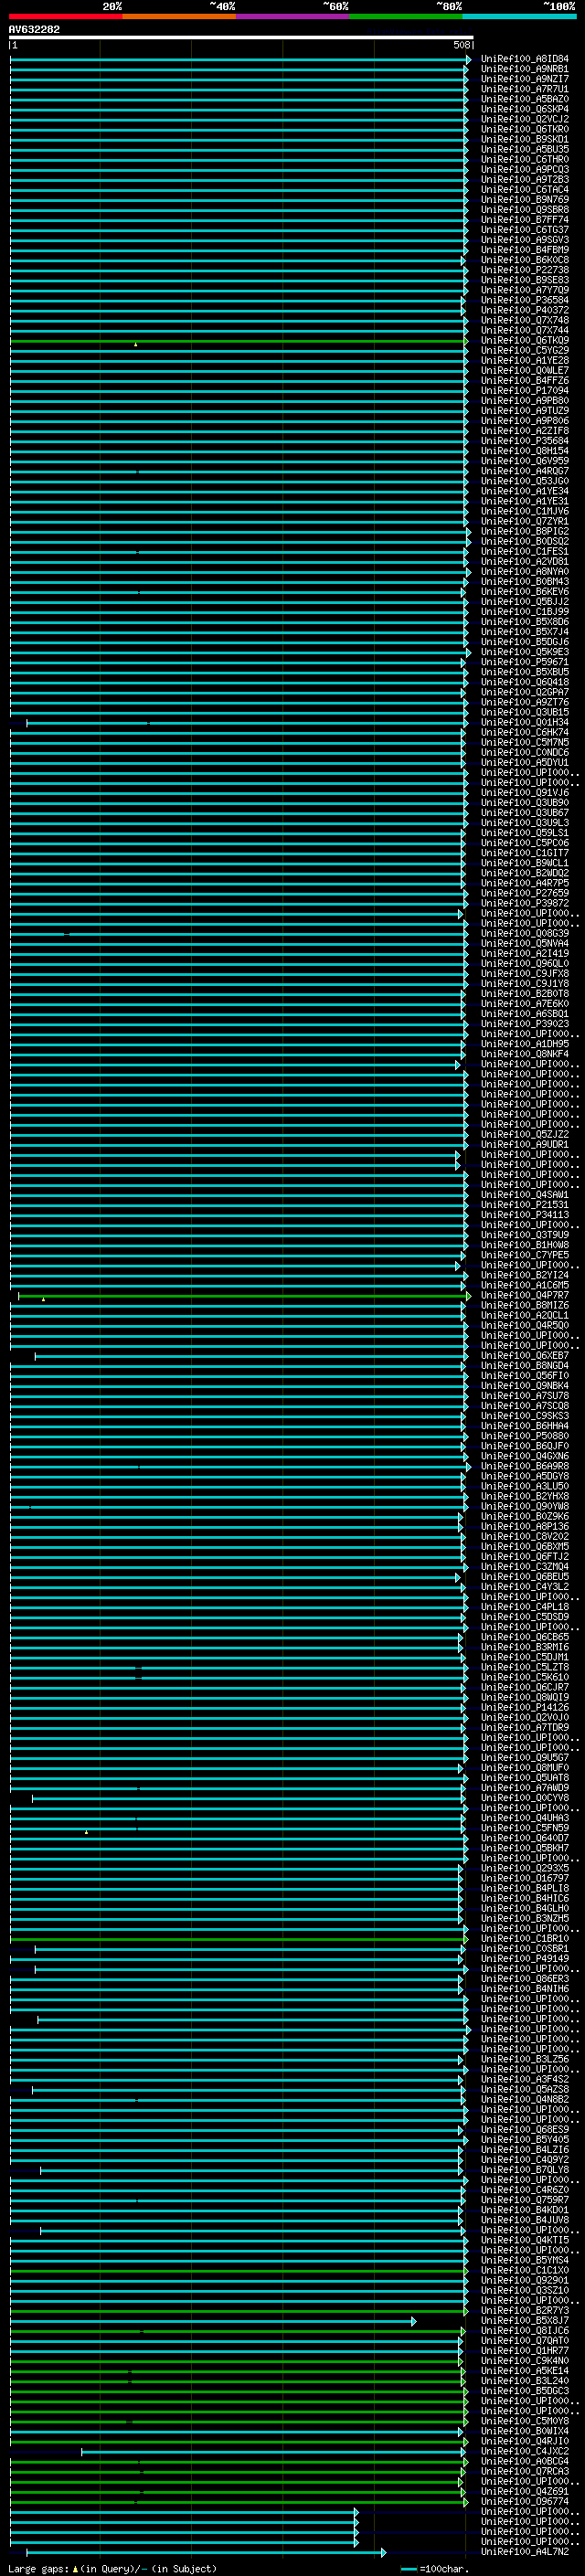This screenshot has height=2576, width=585.
Task: Open hit UniRef100_A4L7N2
Action: 525,2552
